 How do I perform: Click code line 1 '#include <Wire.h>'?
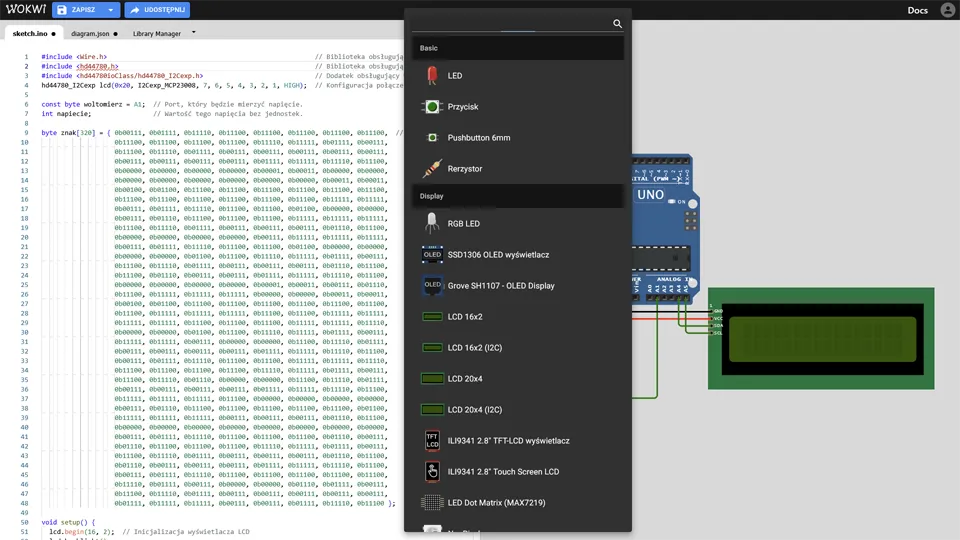click(74, 57)
